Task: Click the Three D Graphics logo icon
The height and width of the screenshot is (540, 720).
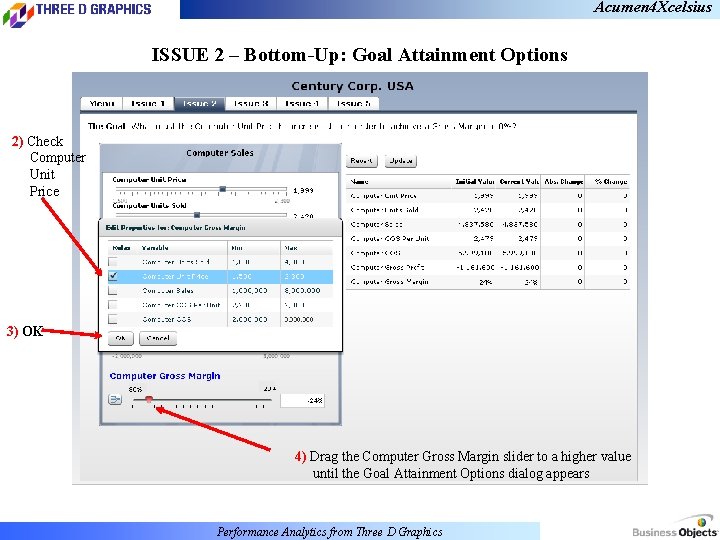Action: pos(18,14)
